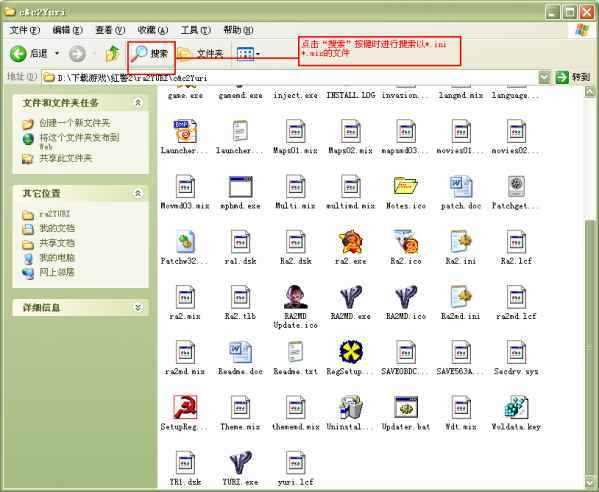Open the Back button history dropdown arrow
599x492 pixels.
[x=57, y=53]
